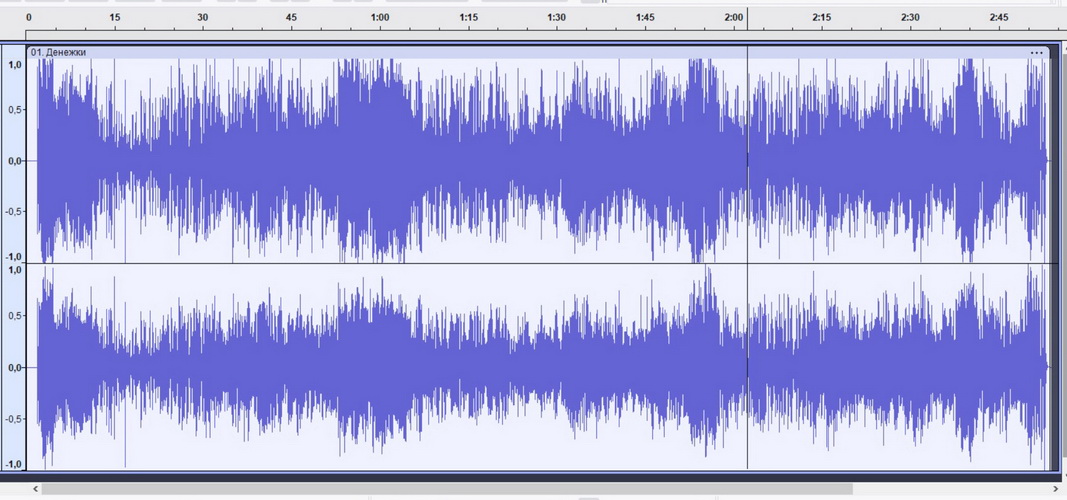This screenshot has height=500, width=1067.
Task: Click the 0,0 label on upper channel scale
Action: click(x=14, y=161)
